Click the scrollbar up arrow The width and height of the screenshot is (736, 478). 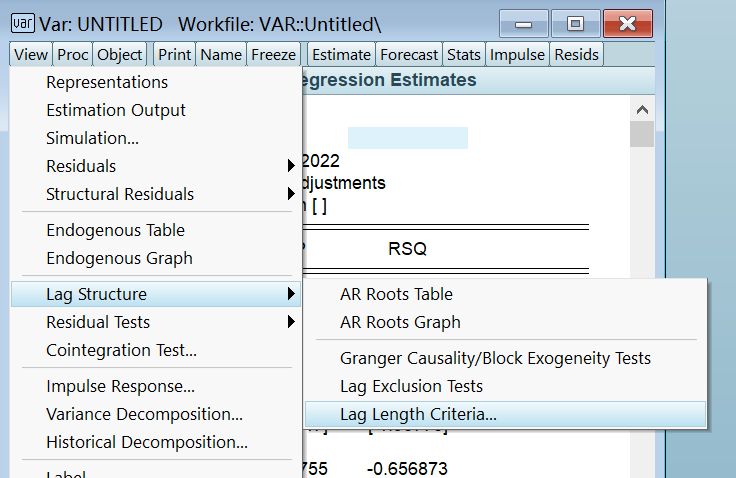642,110
